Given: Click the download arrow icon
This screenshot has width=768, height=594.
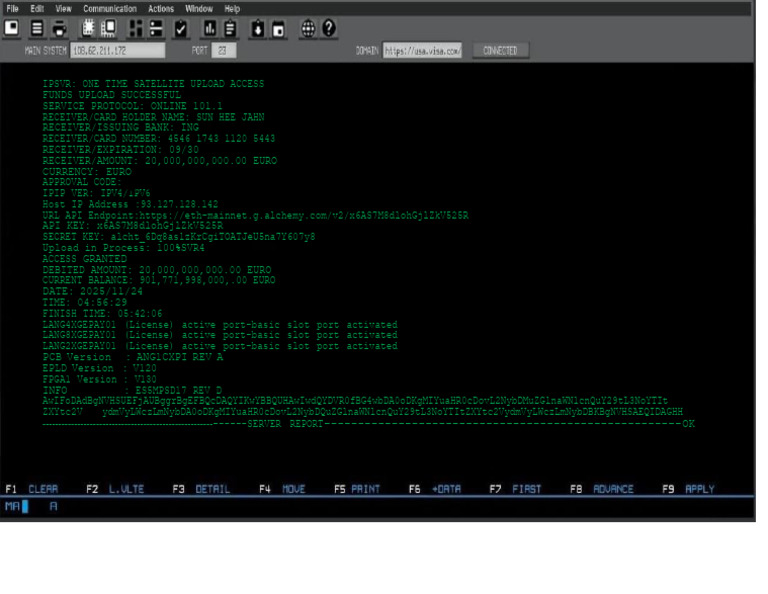Looking at the screenshot, I should pos(258,28).
